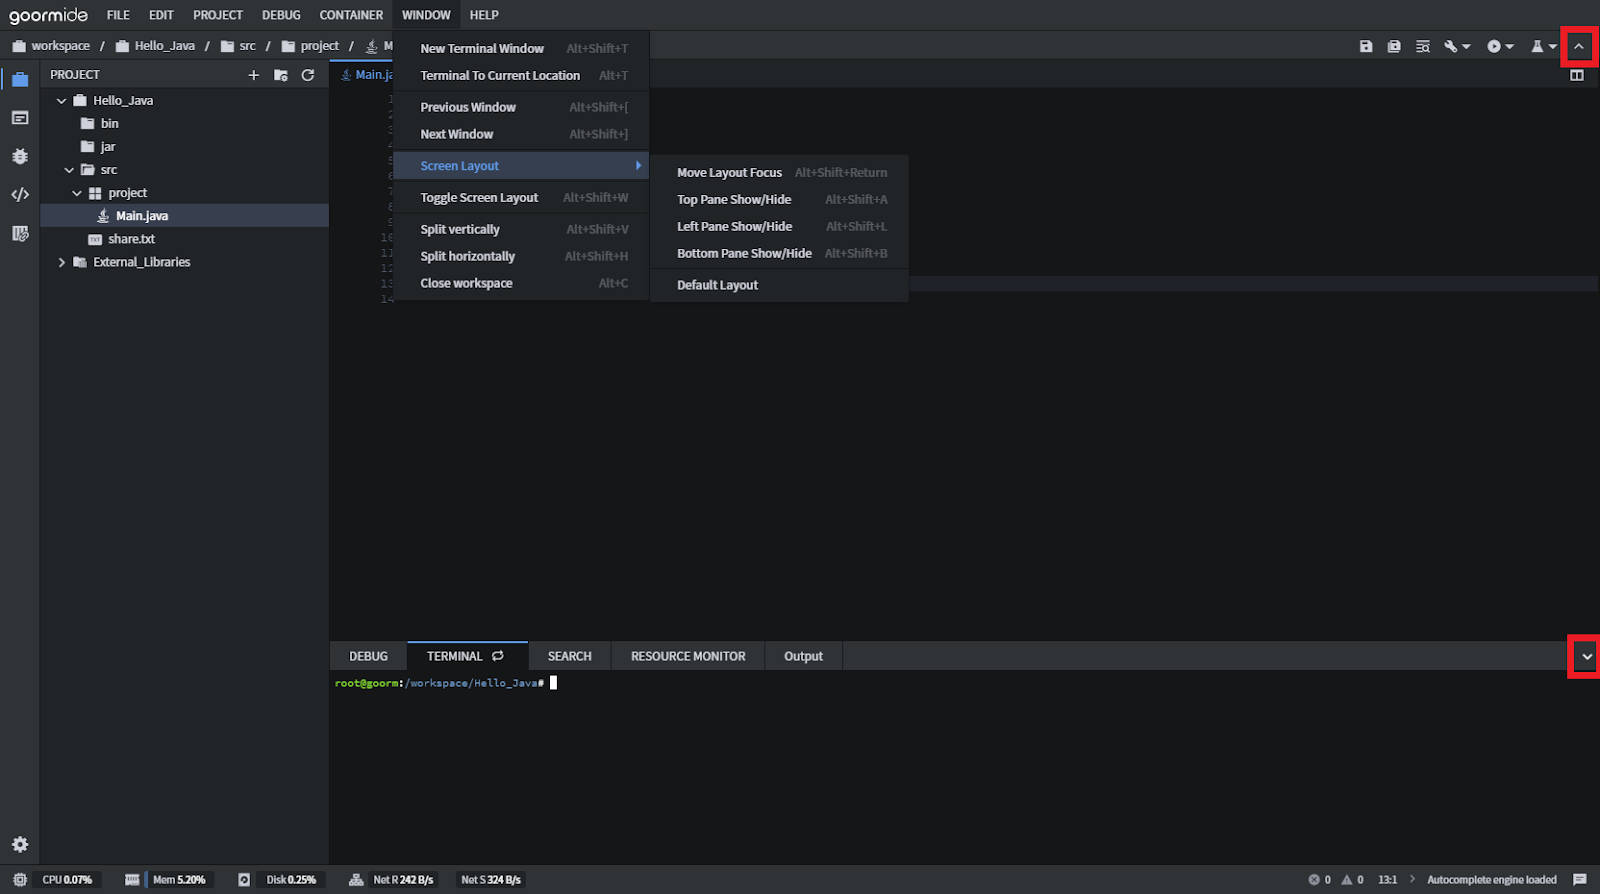Open the debug bug icon in sidebar

coord(20,157)
